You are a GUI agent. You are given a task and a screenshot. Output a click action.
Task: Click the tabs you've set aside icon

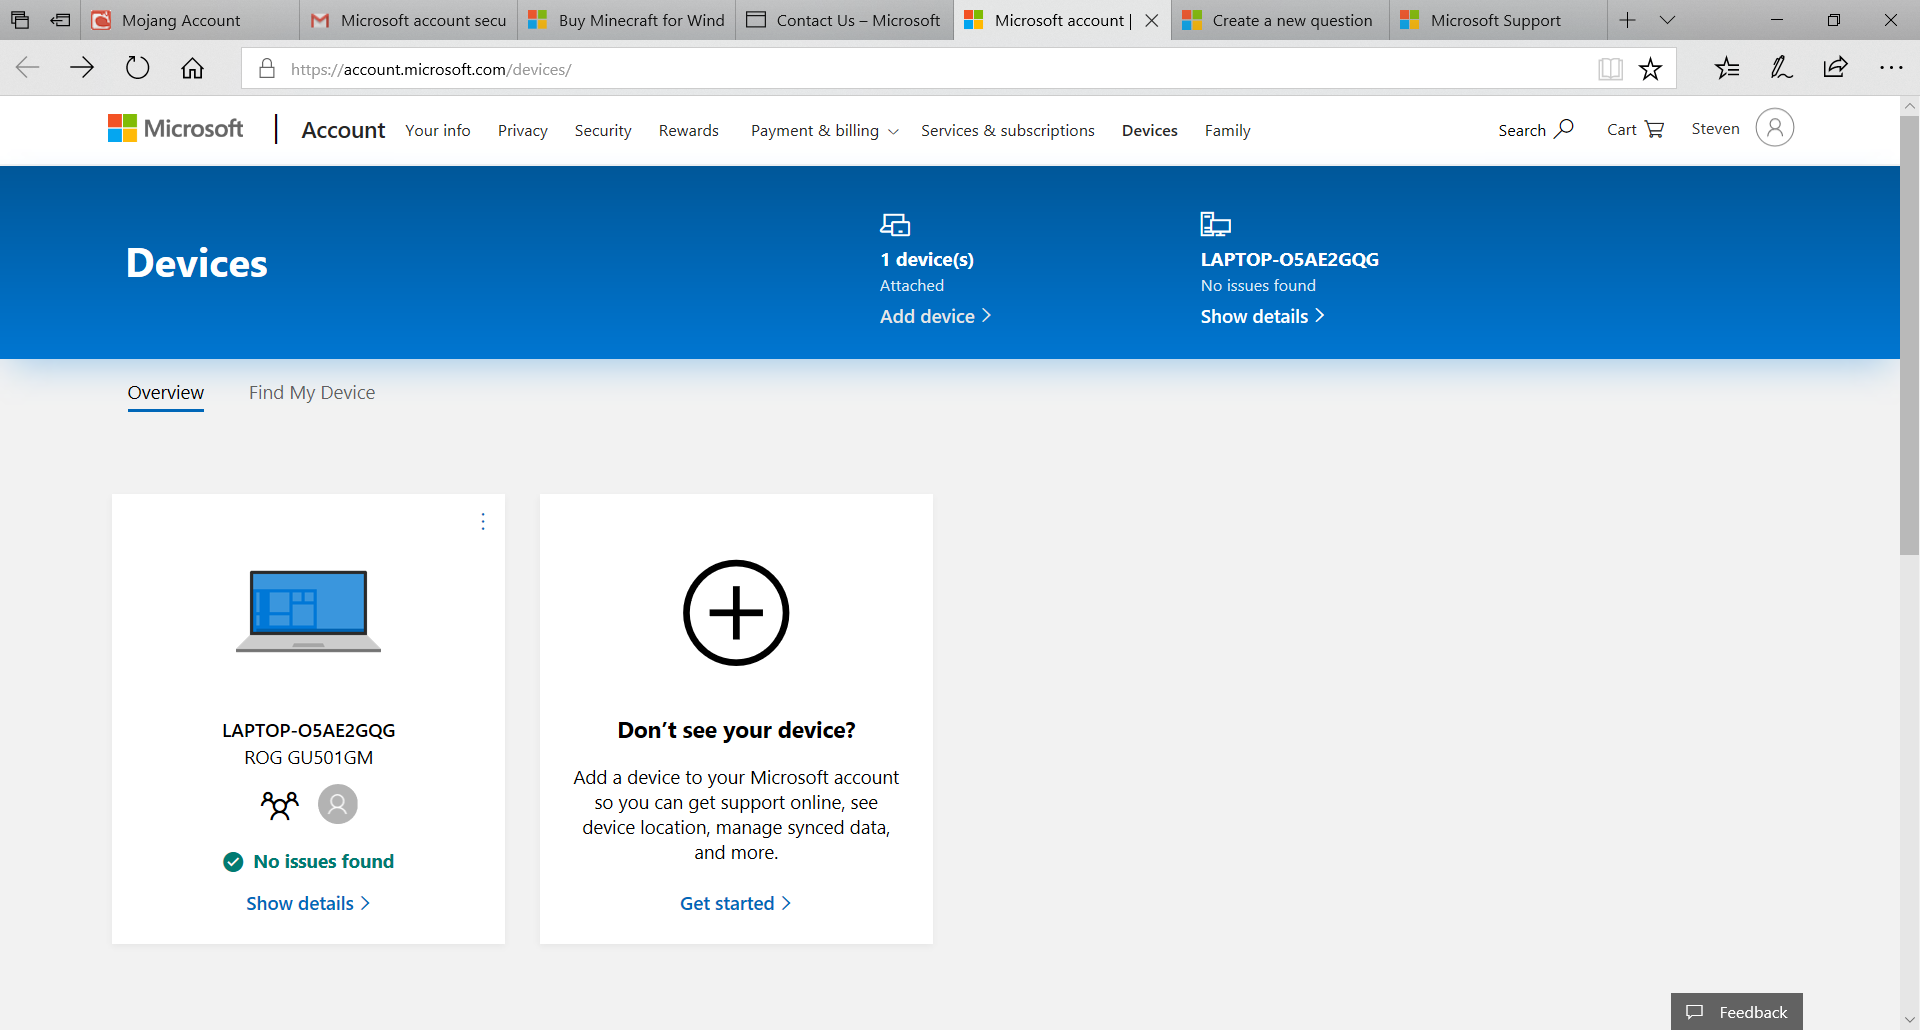(20, 20)
